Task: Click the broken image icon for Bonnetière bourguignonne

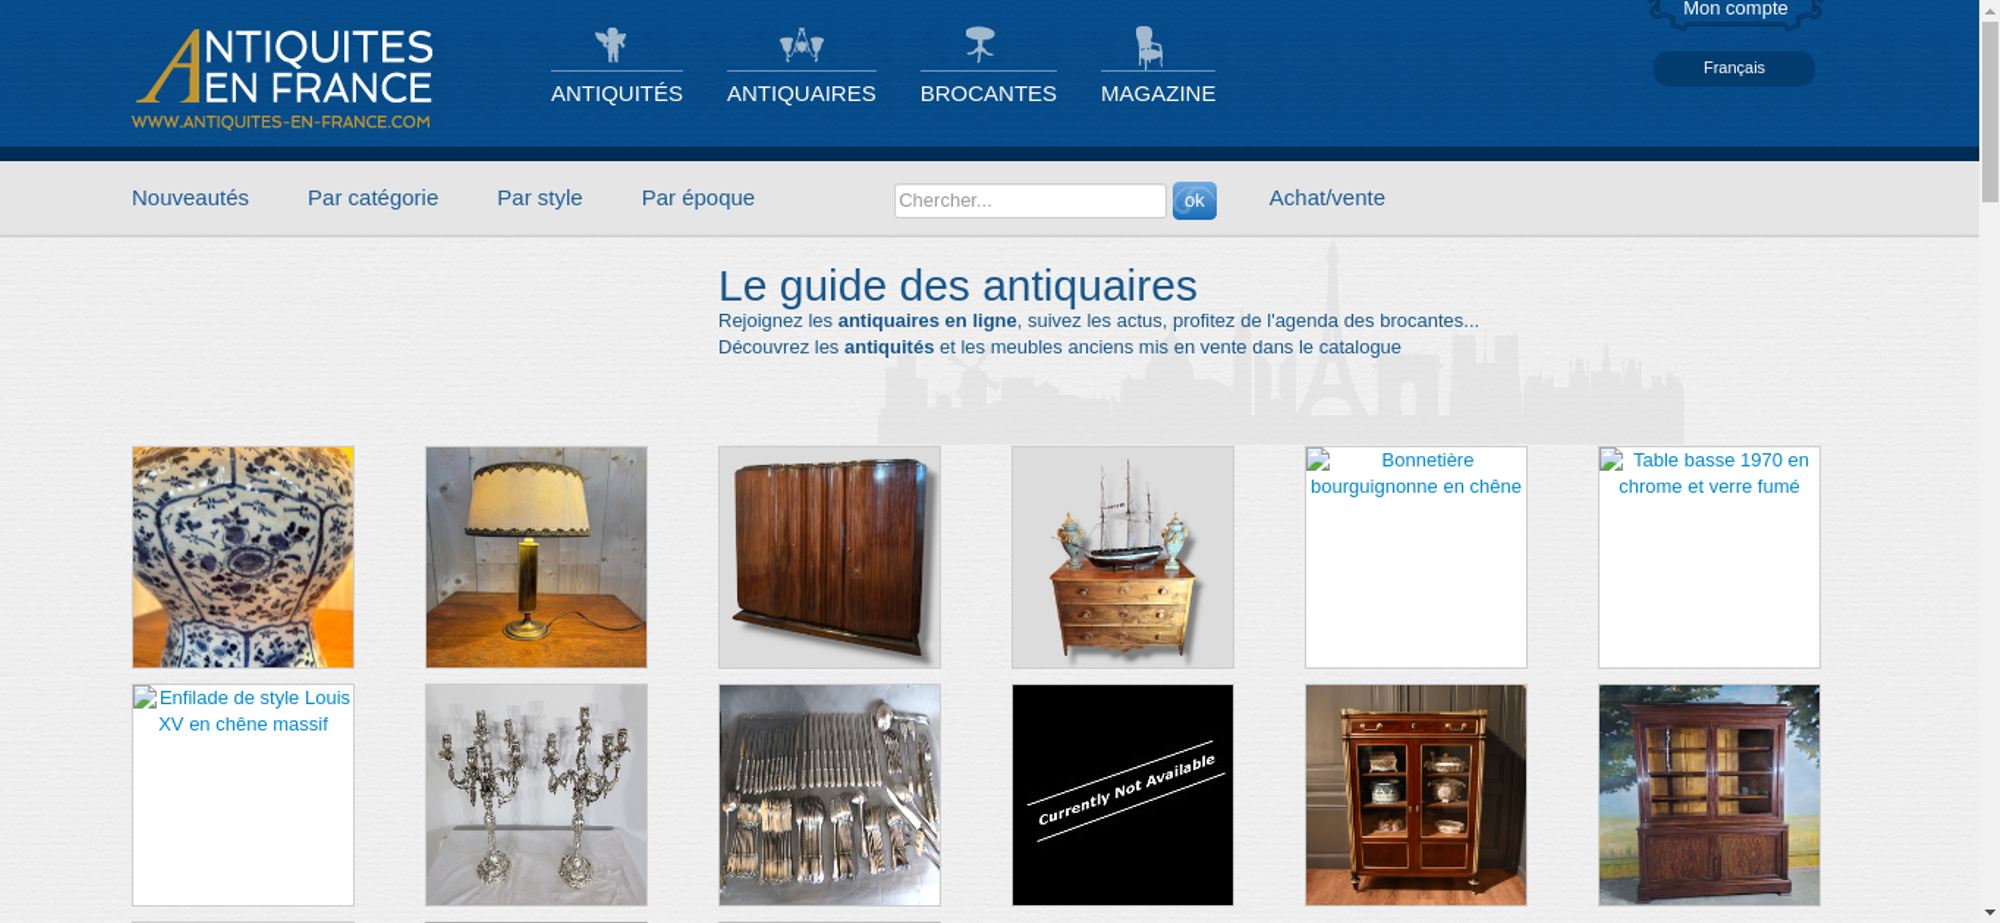Action: click(1319, 461)
